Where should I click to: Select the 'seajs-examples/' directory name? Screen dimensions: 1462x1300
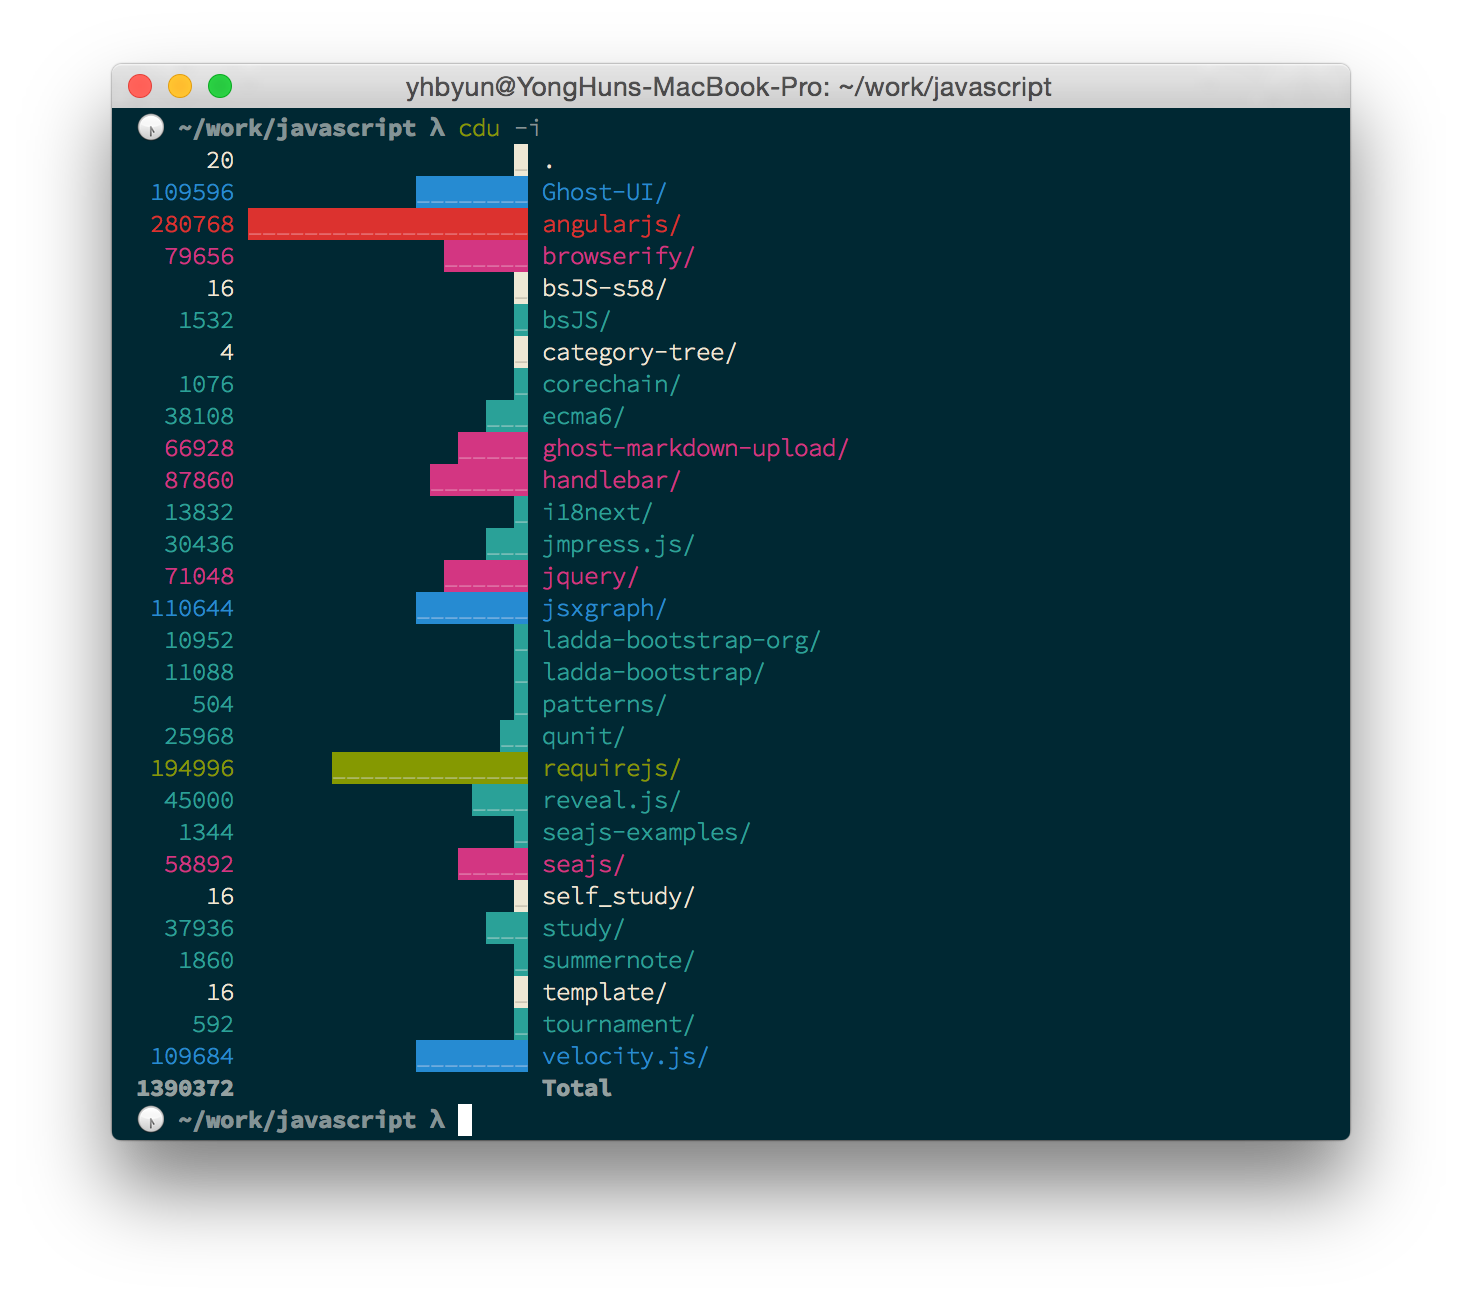point(646,832)
